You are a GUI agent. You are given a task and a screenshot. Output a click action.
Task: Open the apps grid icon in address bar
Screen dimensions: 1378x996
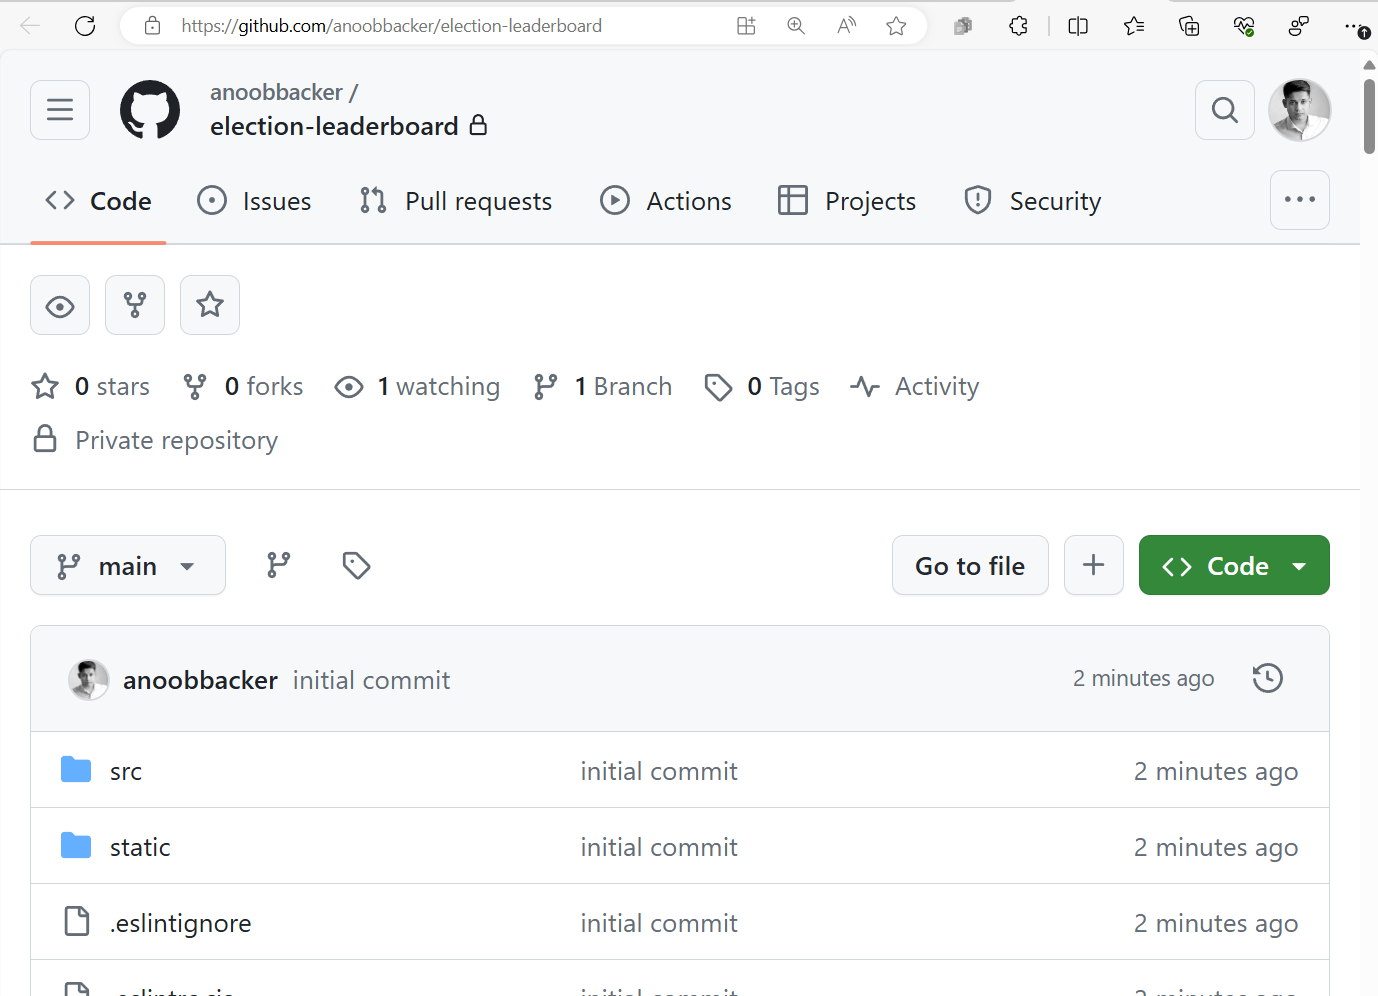[746, 26]
